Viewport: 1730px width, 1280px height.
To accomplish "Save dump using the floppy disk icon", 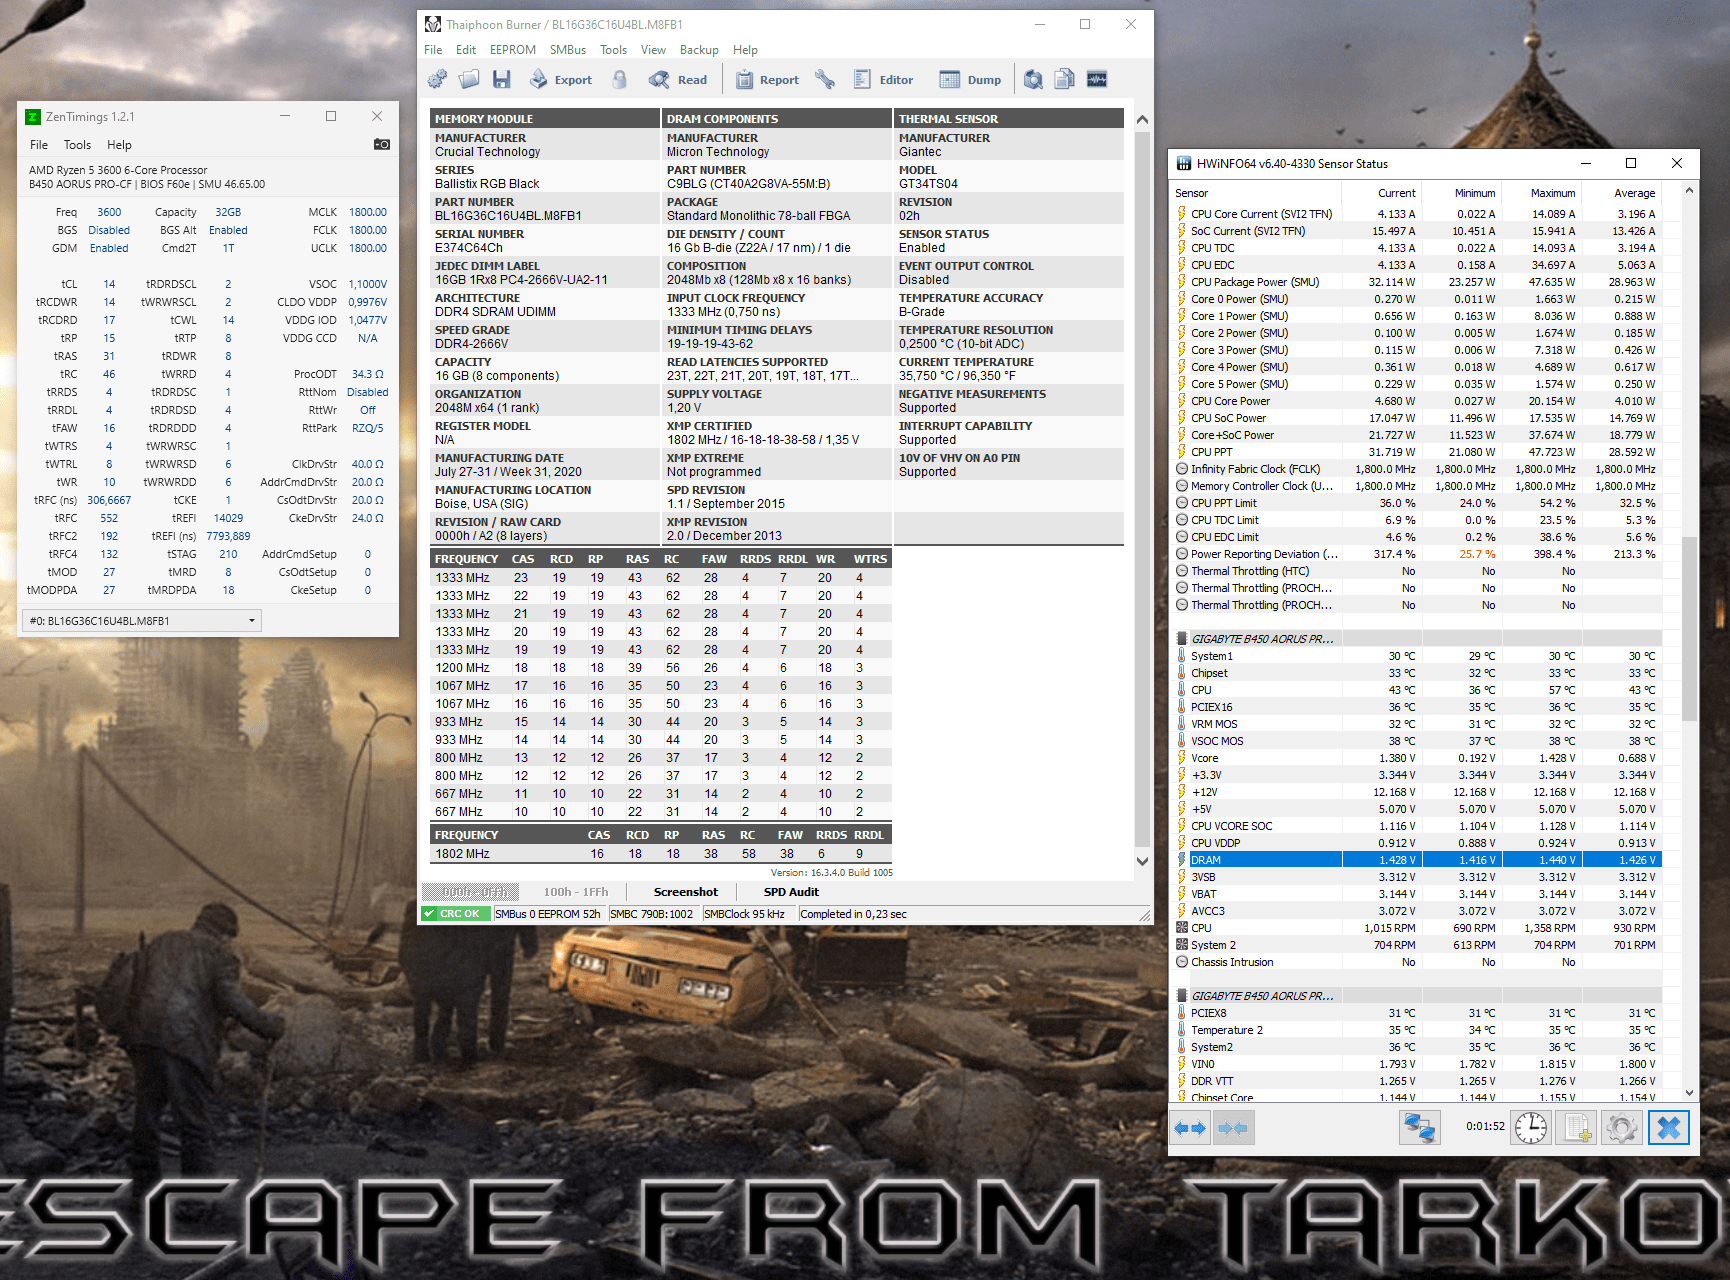I will coord(502,80).
